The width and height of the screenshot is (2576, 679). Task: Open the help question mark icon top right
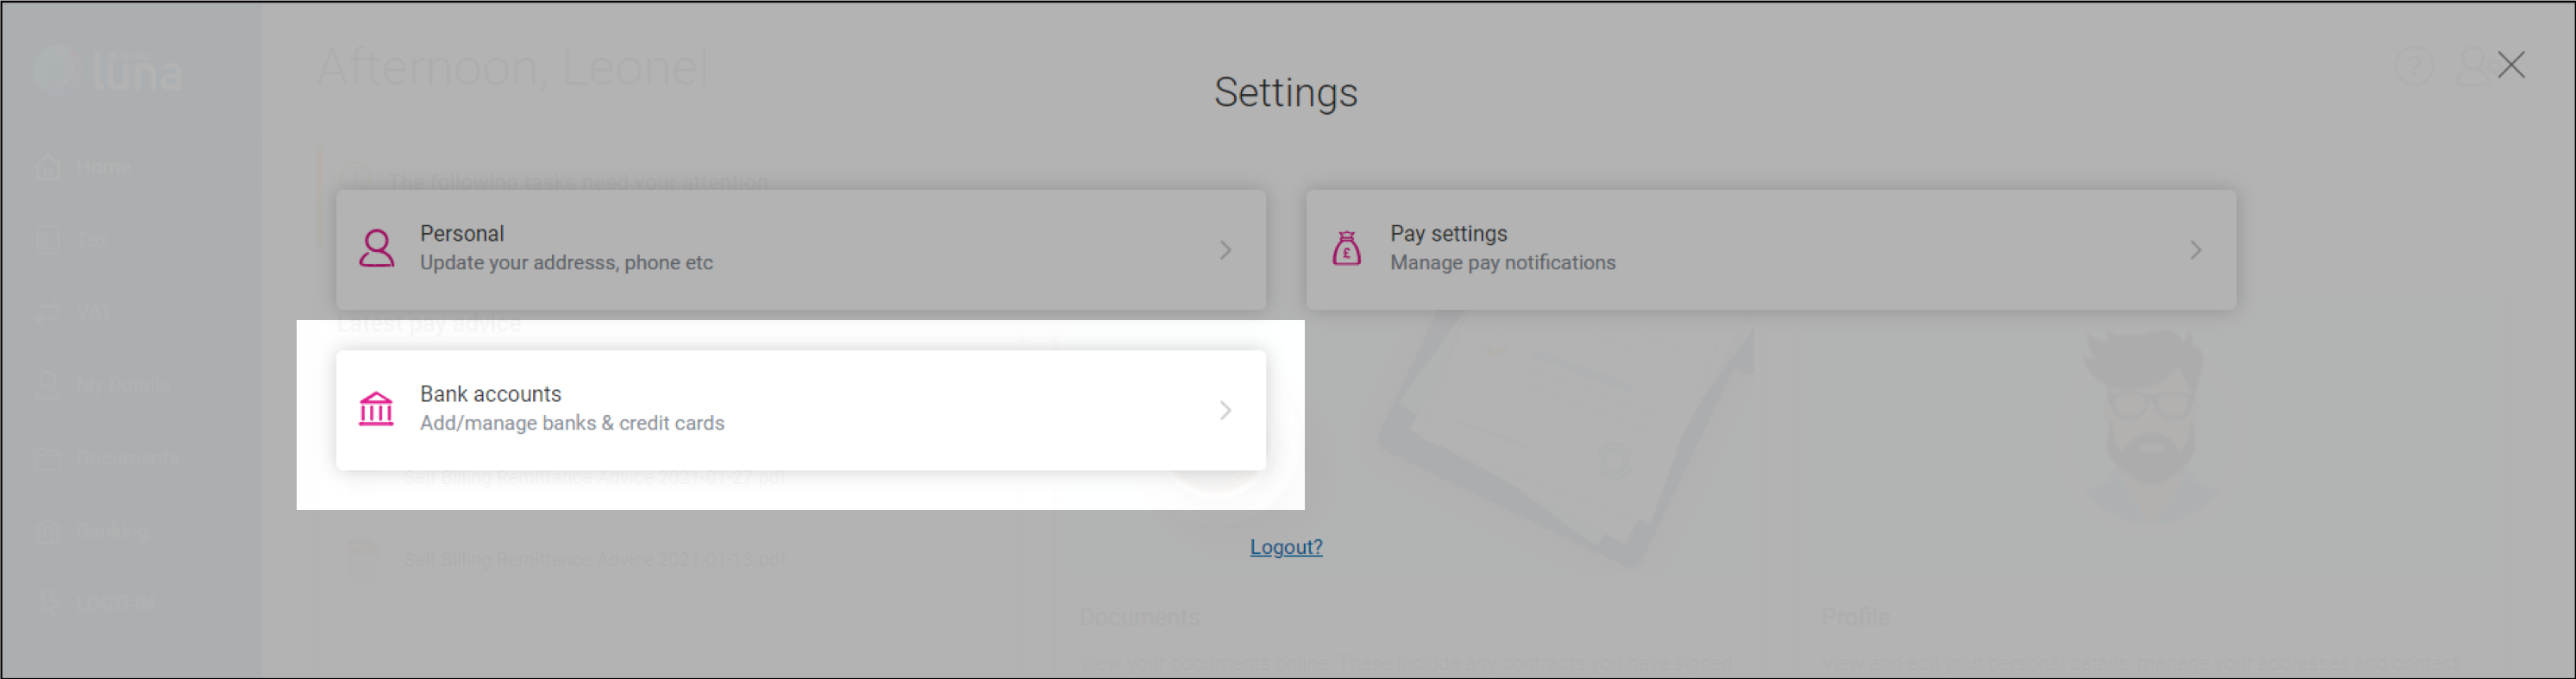(x=2414, y=66)
